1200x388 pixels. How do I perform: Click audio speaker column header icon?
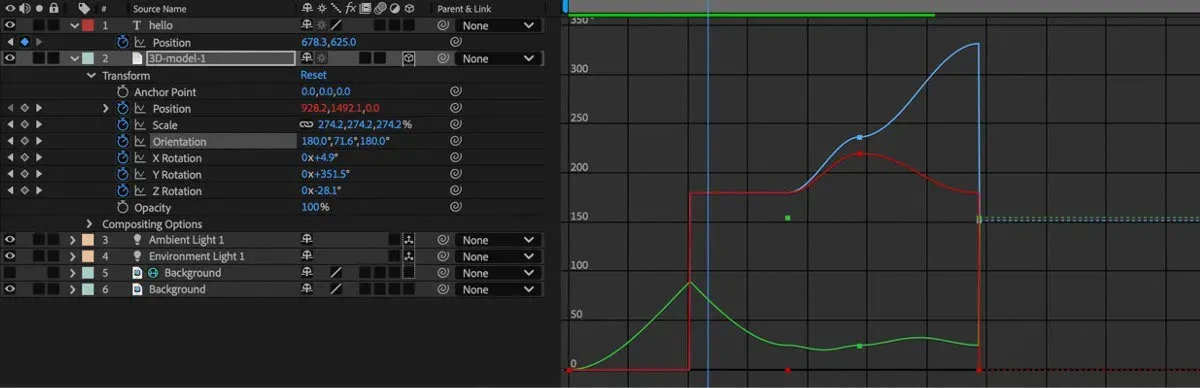point(24,8)
